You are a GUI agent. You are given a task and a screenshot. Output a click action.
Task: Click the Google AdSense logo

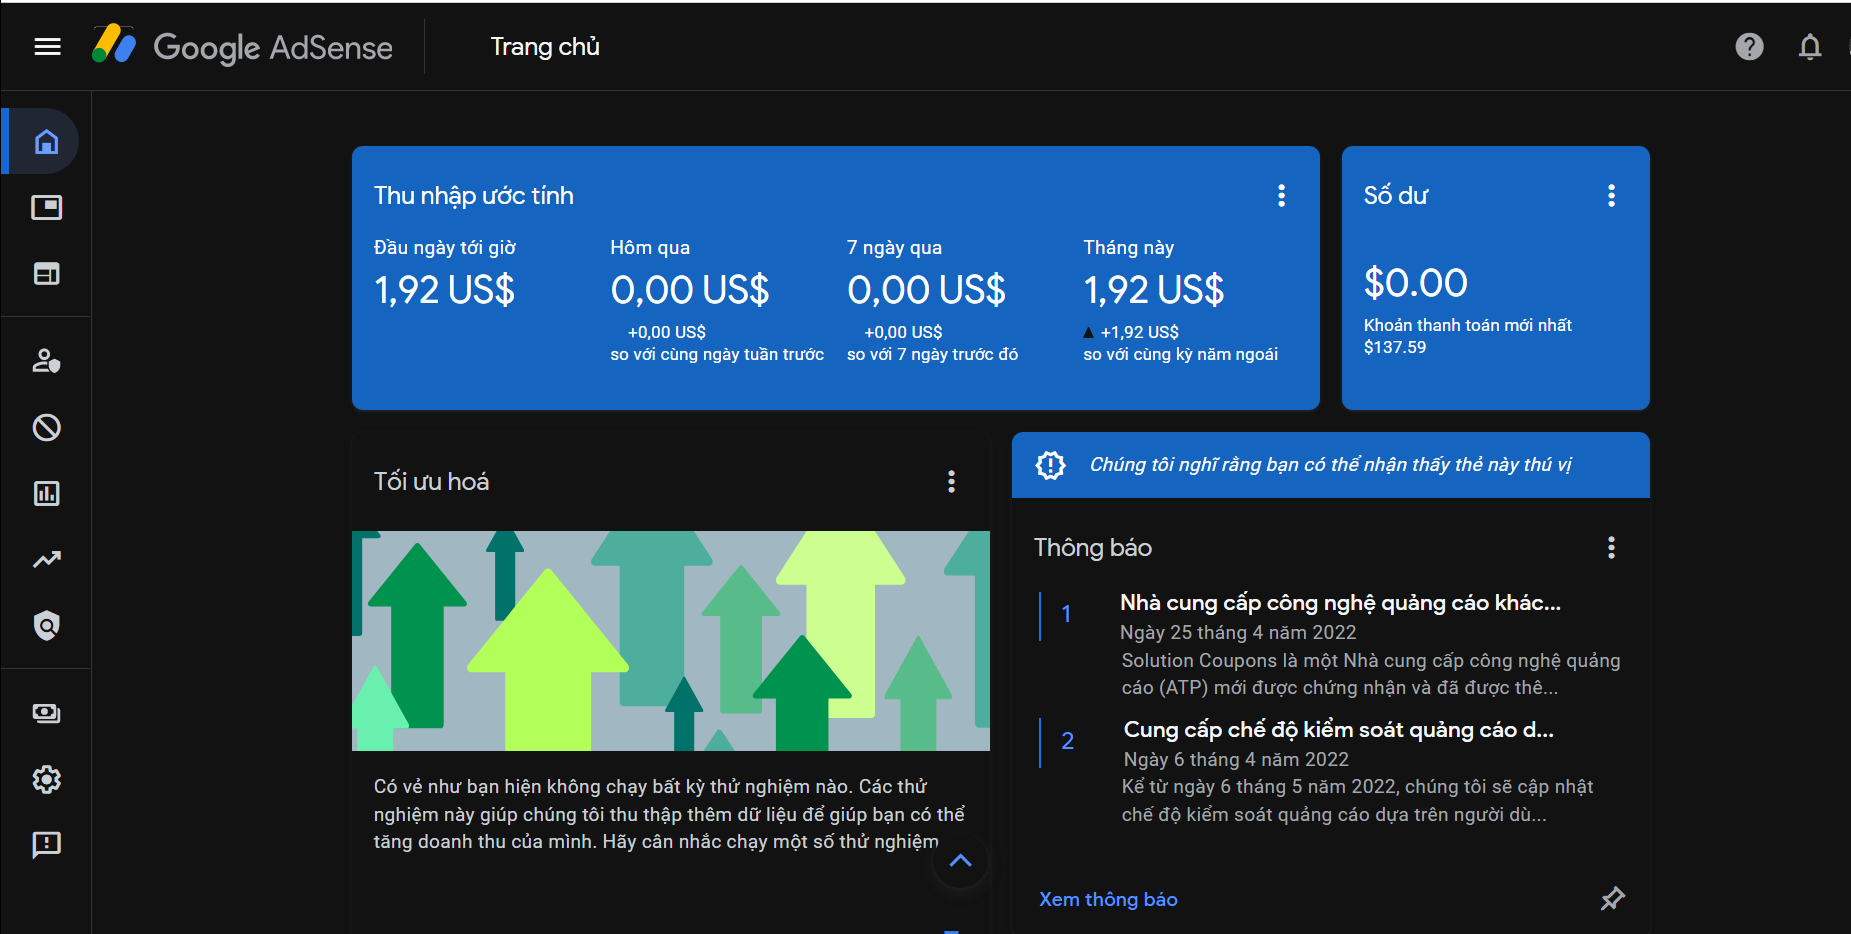(242, 46)
